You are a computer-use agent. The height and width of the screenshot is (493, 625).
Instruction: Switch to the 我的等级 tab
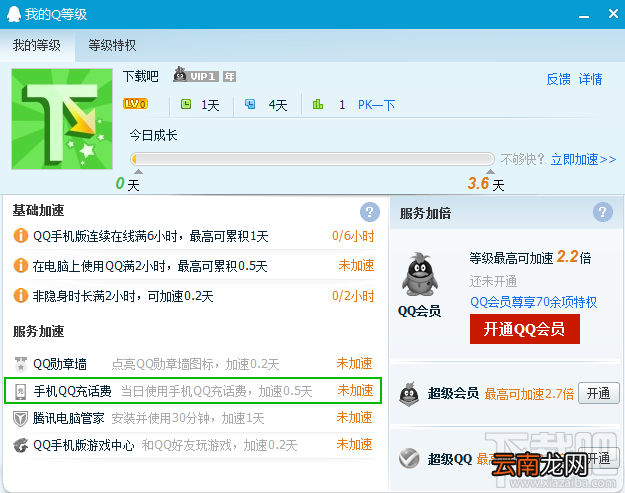[37, 45]
